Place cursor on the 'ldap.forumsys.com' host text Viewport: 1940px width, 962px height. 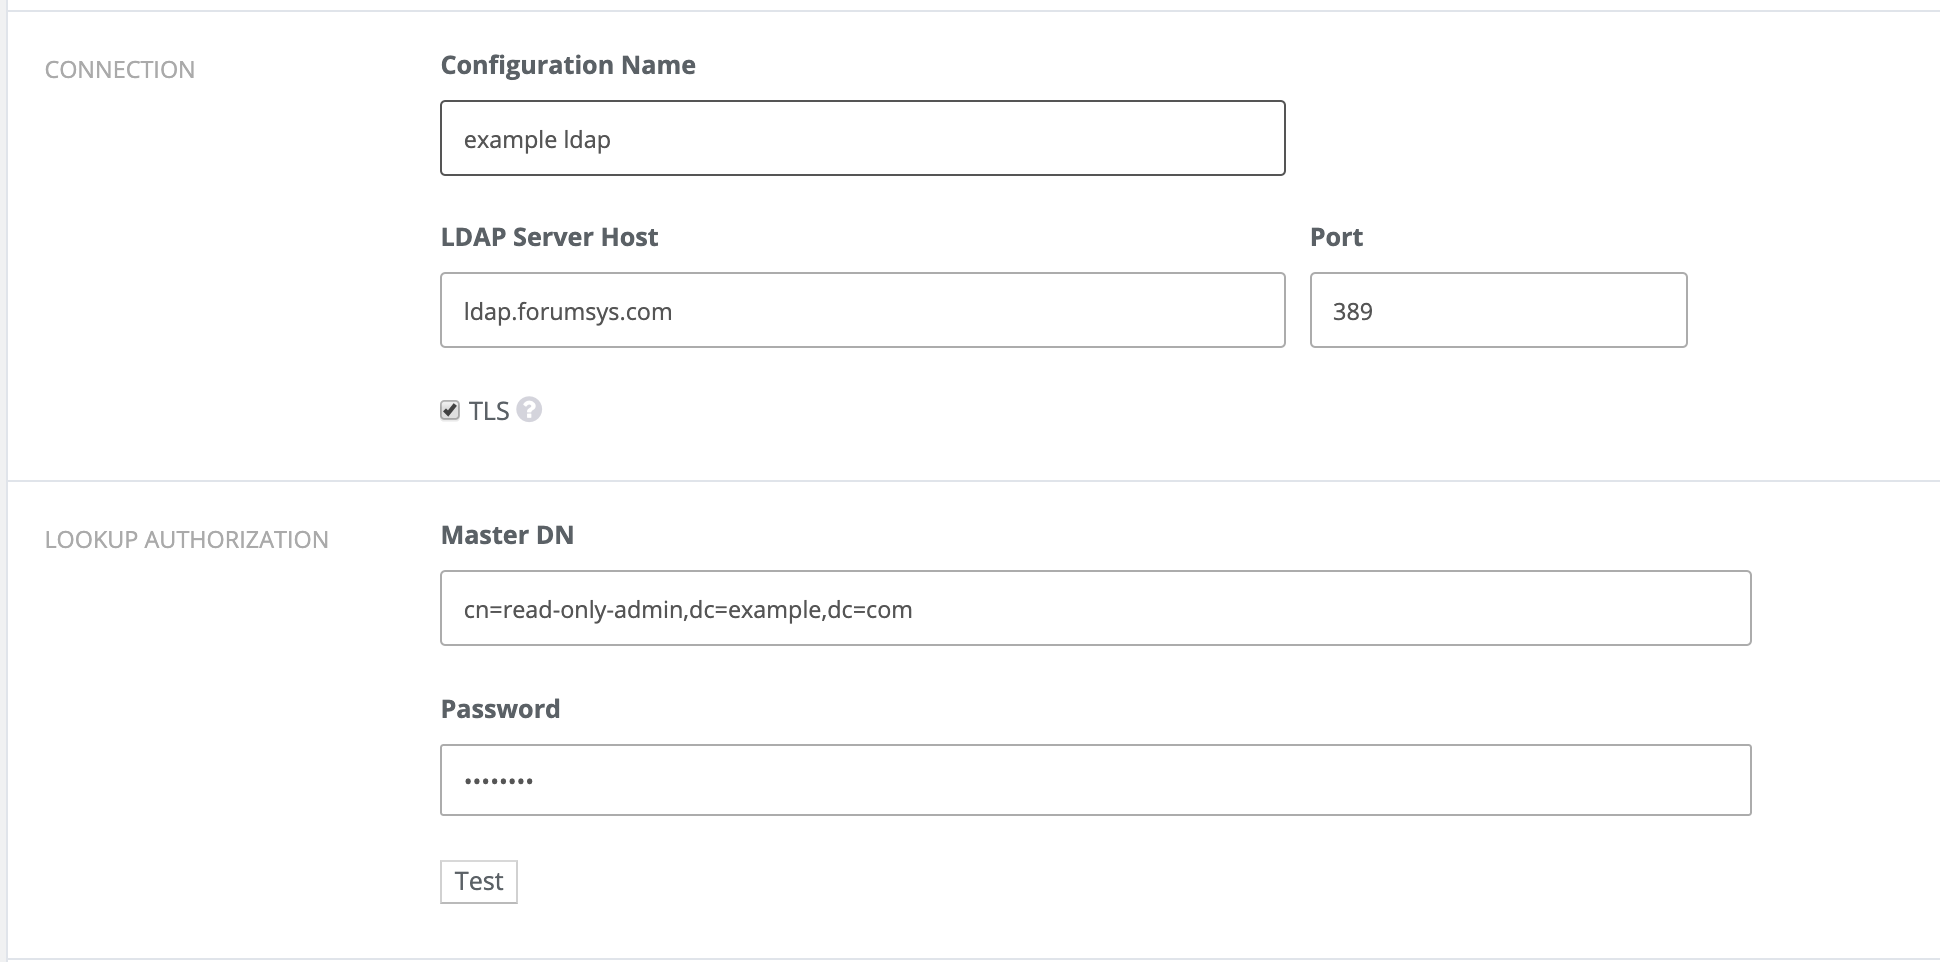567,312
